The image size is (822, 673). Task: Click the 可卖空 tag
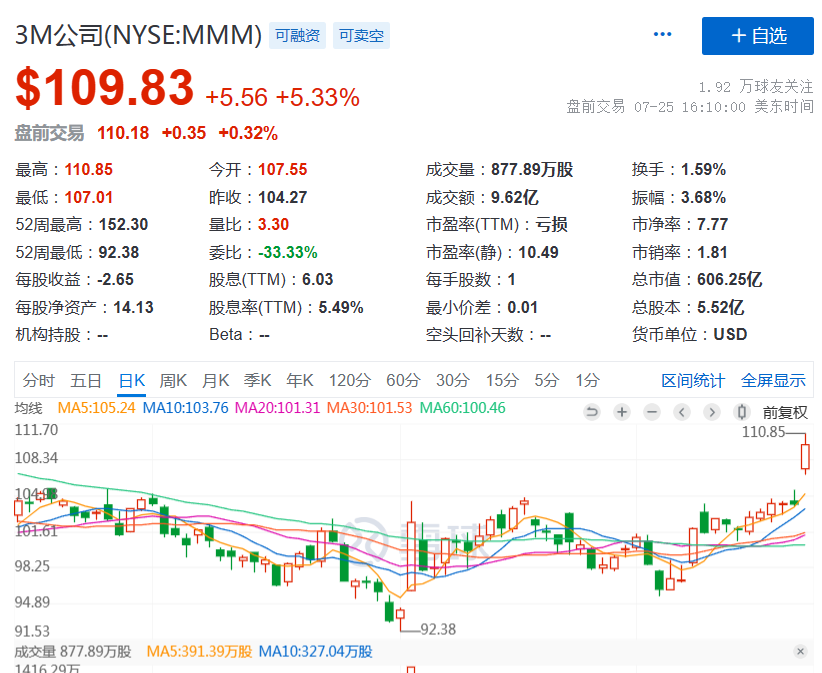361,36
